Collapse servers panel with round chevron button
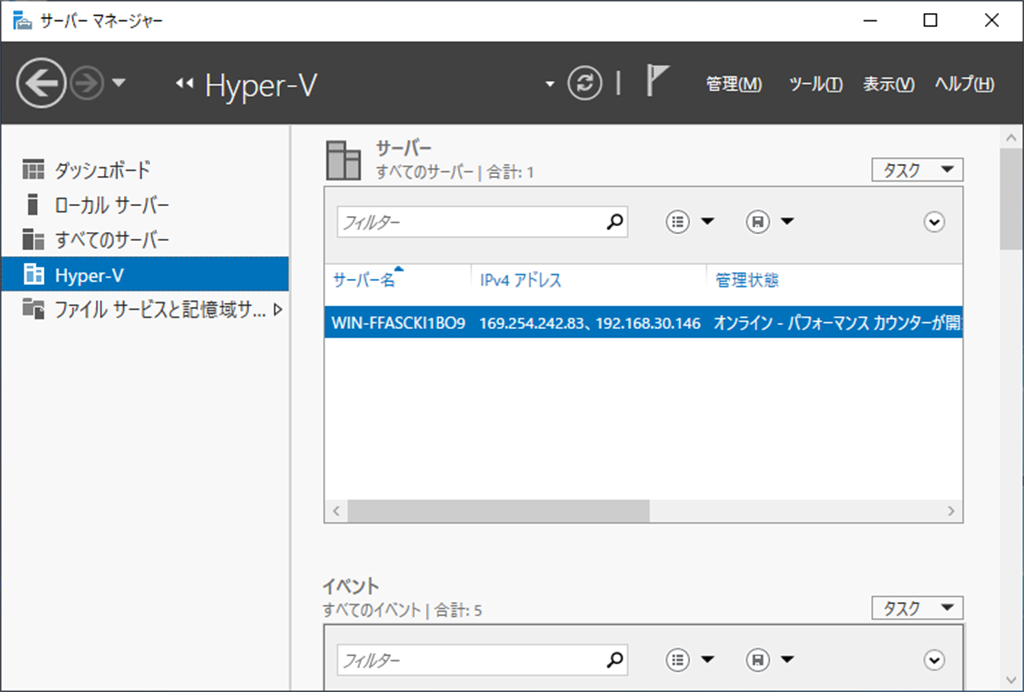 (934, 222)
